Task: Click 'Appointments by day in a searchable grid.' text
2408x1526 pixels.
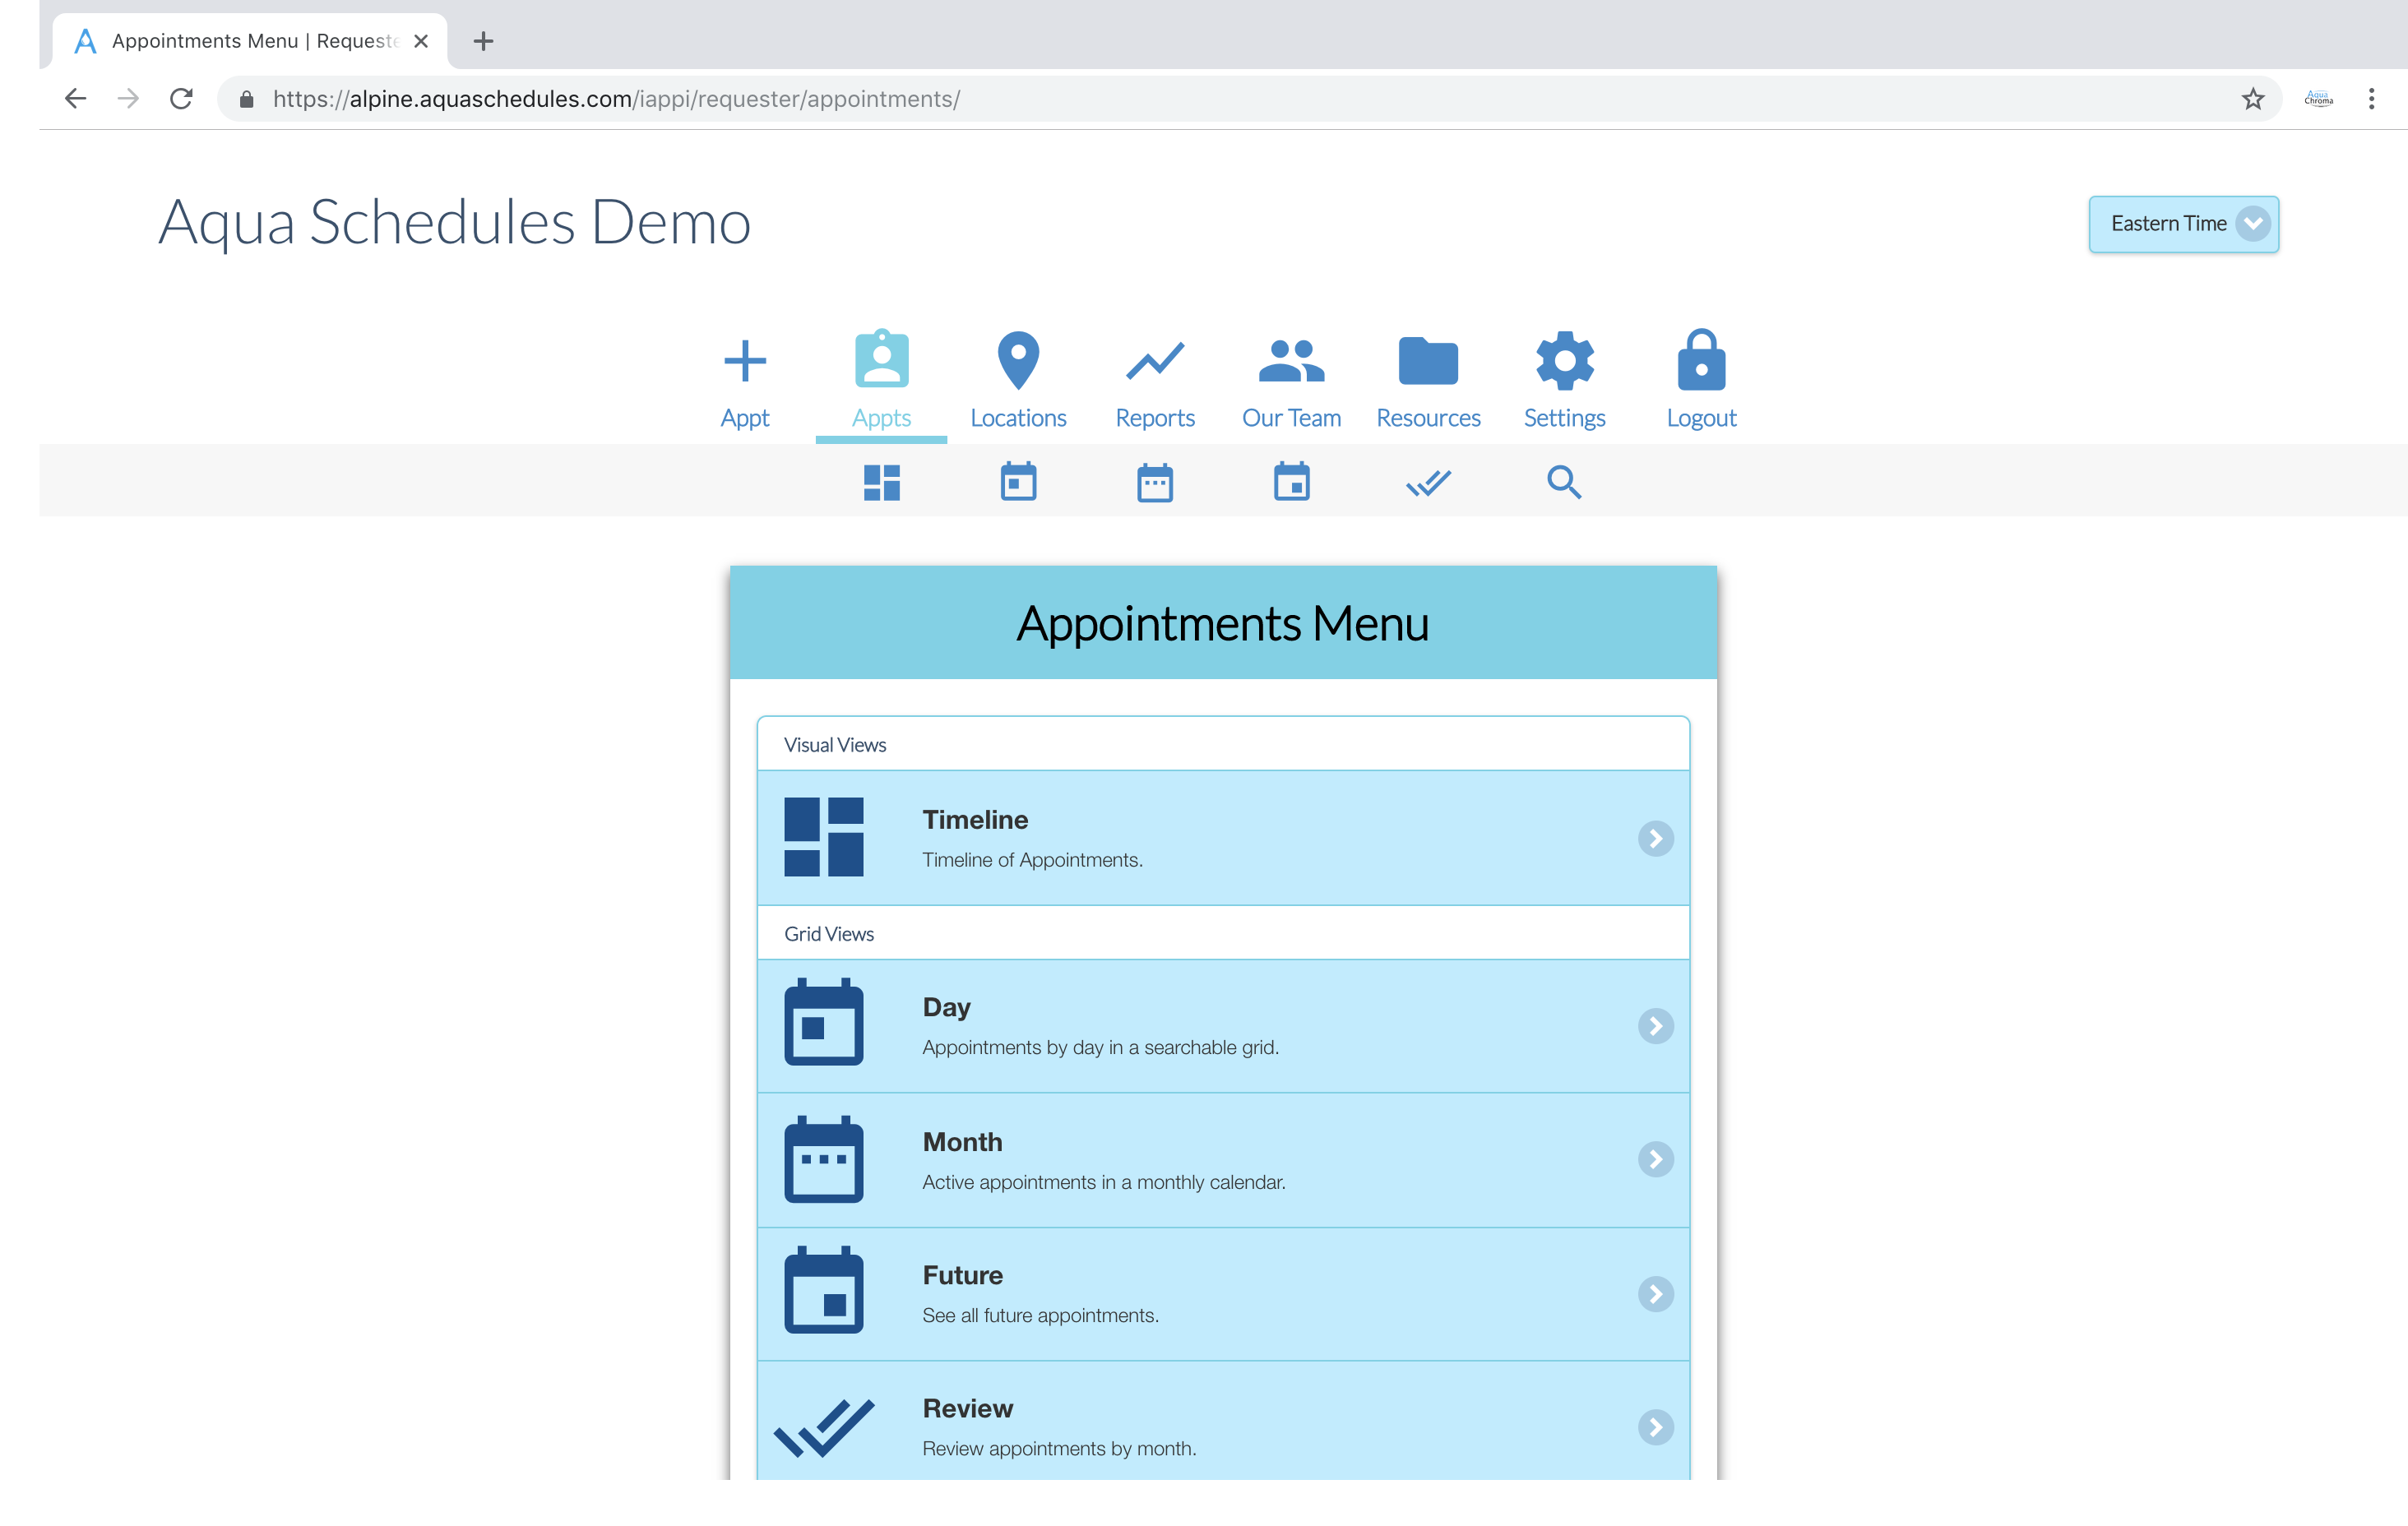Action: click(x=1100, y=1047)
